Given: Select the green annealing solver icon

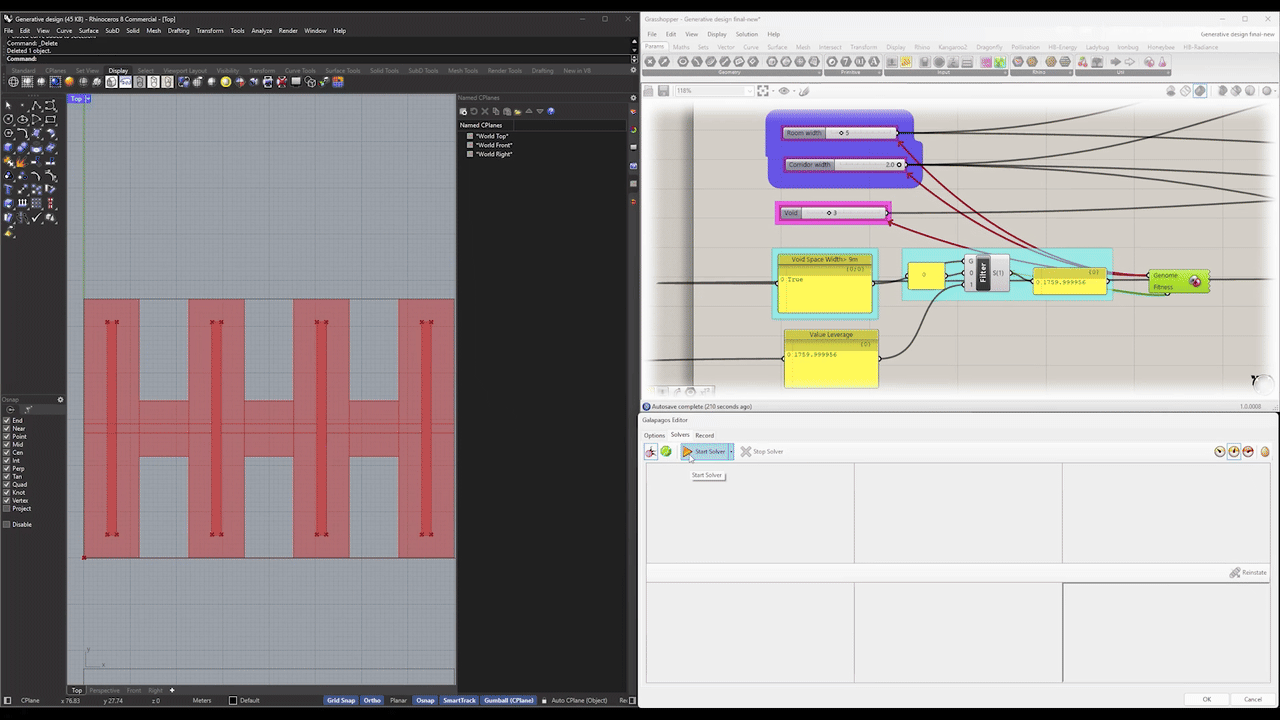Looking at the screenshot, I should (x=666, y=452).
